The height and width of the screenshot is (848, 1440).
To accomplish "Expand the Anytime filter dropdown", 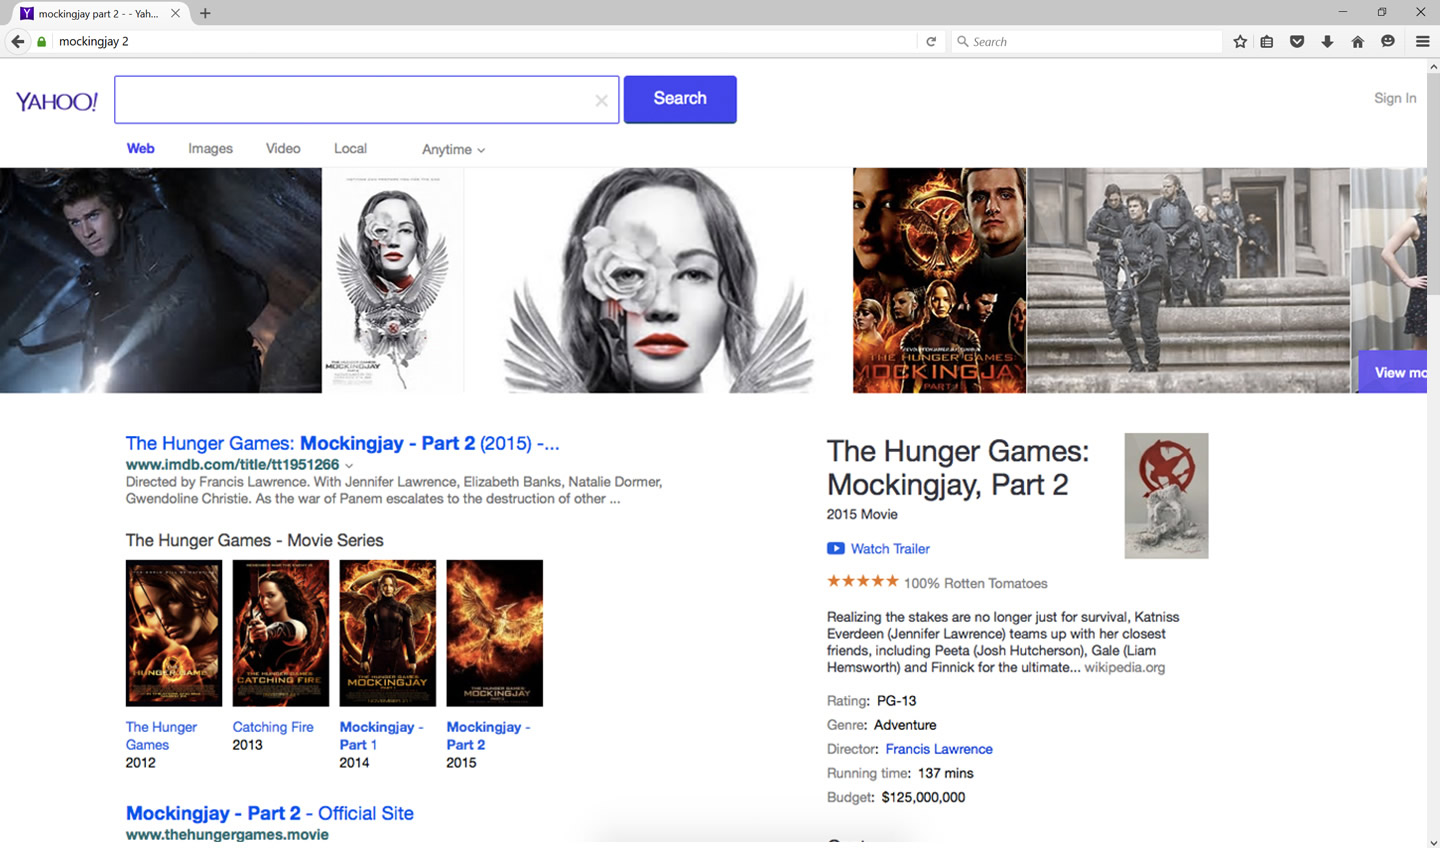I will click(453, 149).
